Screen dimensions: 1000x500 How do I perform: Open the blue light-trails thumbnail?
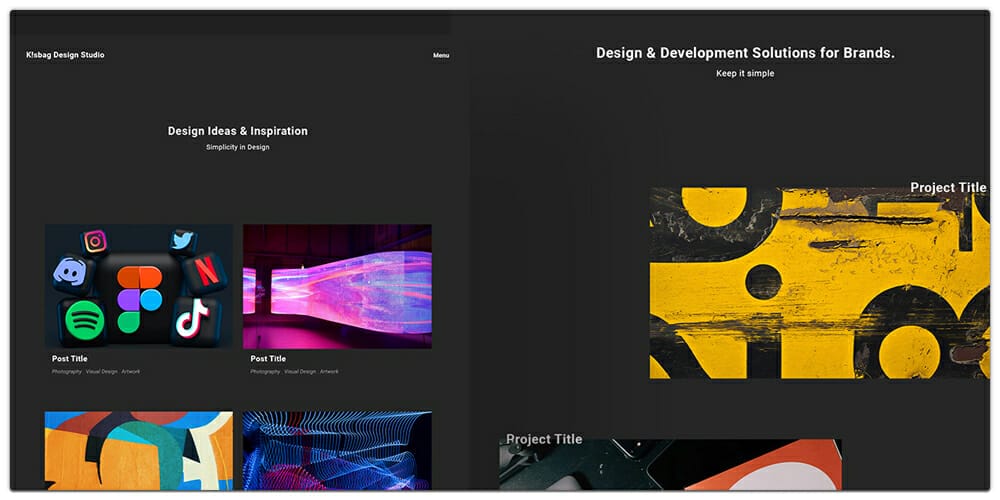tap(337, 449)
